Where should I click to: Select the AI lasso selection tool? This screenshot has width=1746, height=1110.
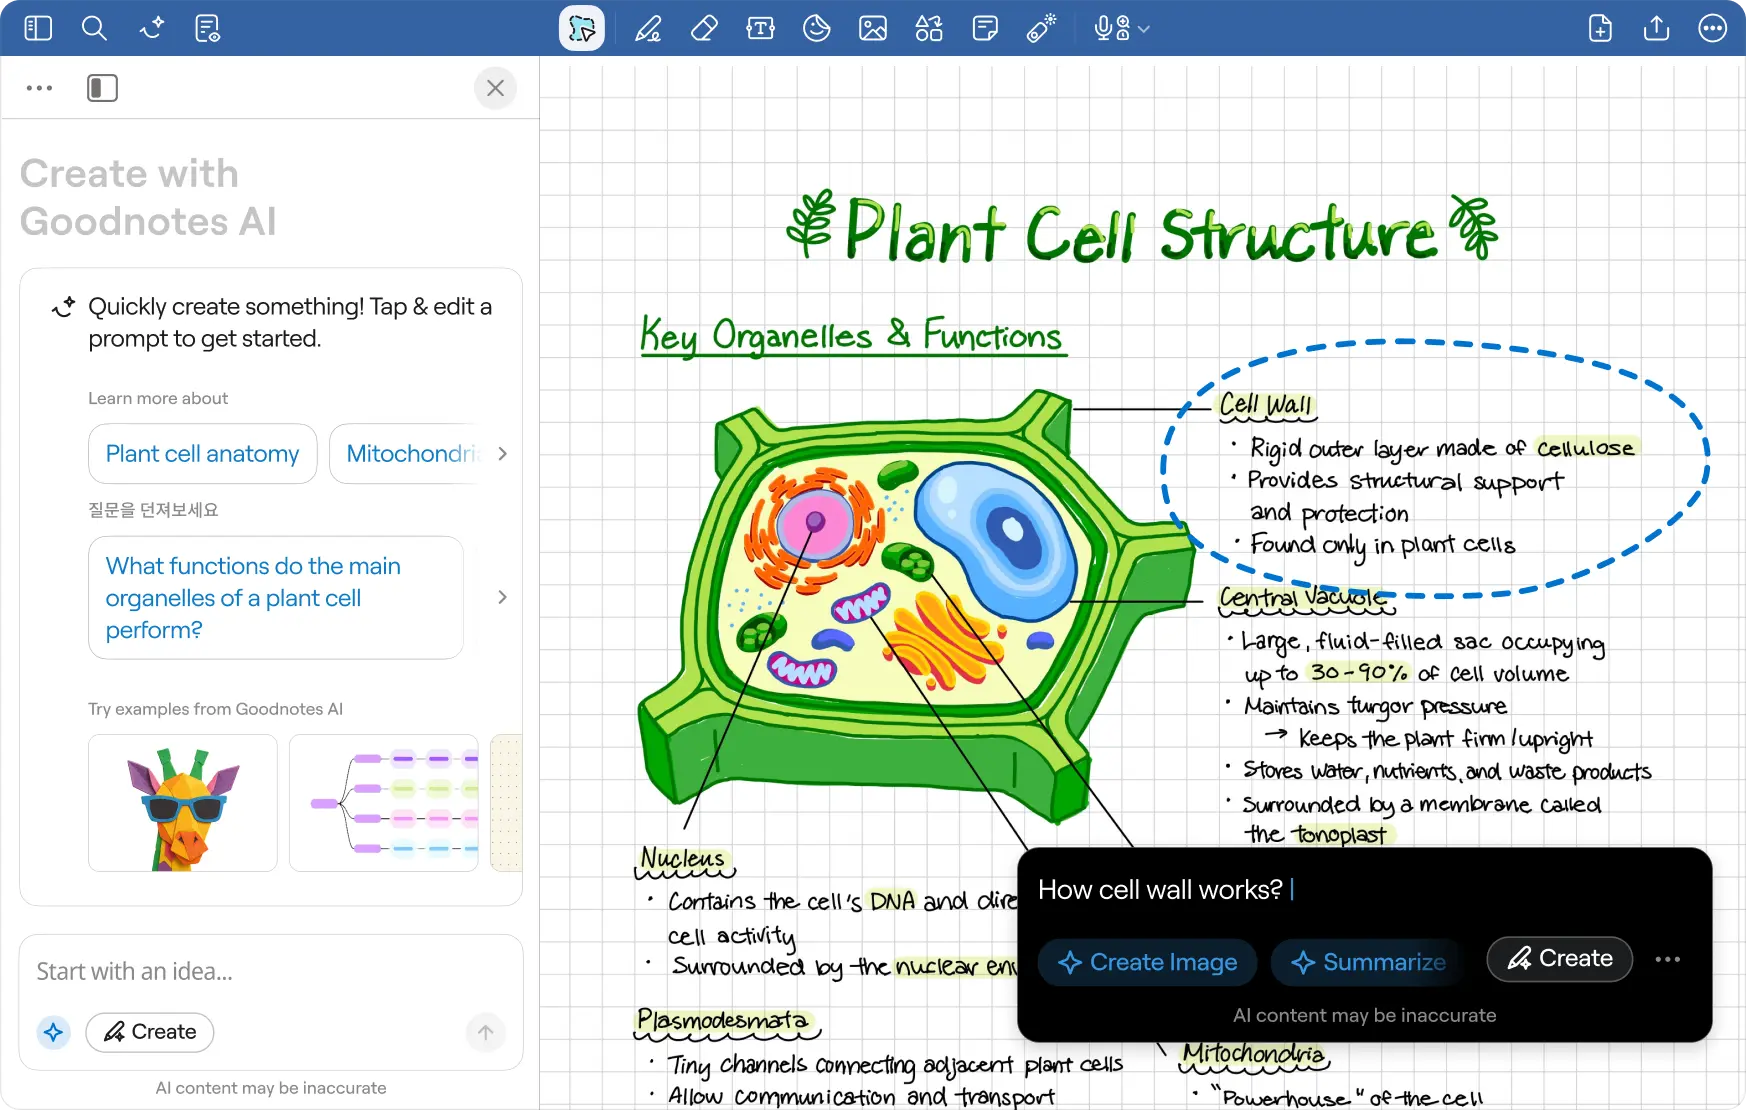[x=581, y=28]
